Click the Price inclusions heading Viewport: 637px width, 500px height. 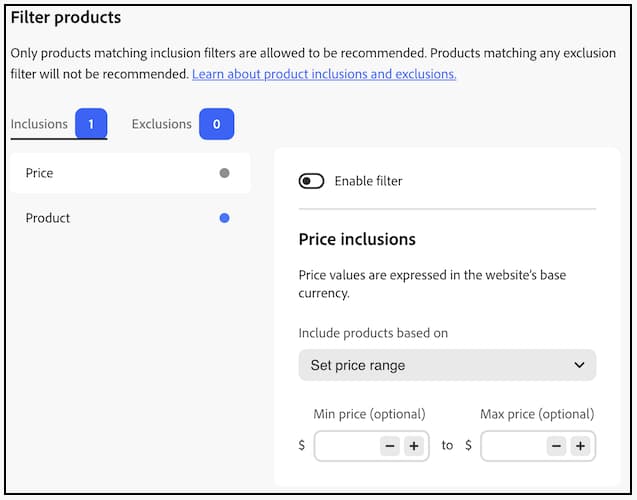coord(357,239)
